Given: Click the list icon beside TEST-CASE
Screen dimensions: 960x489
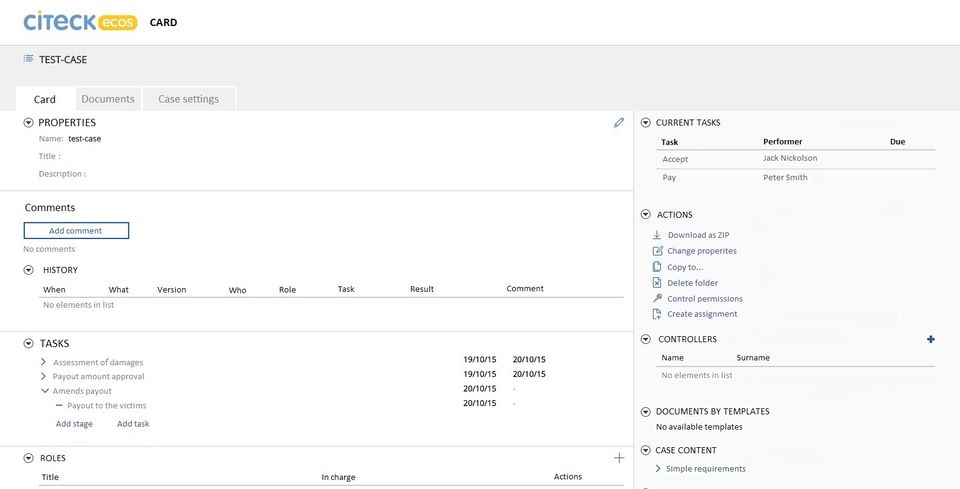Looking at the screenshot, I should tap(28, 59).
